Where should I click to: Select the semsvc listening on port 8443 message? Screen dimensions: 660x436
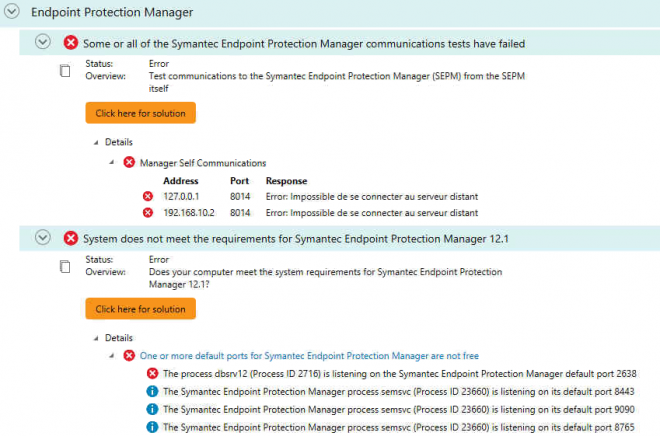(399, 392)
